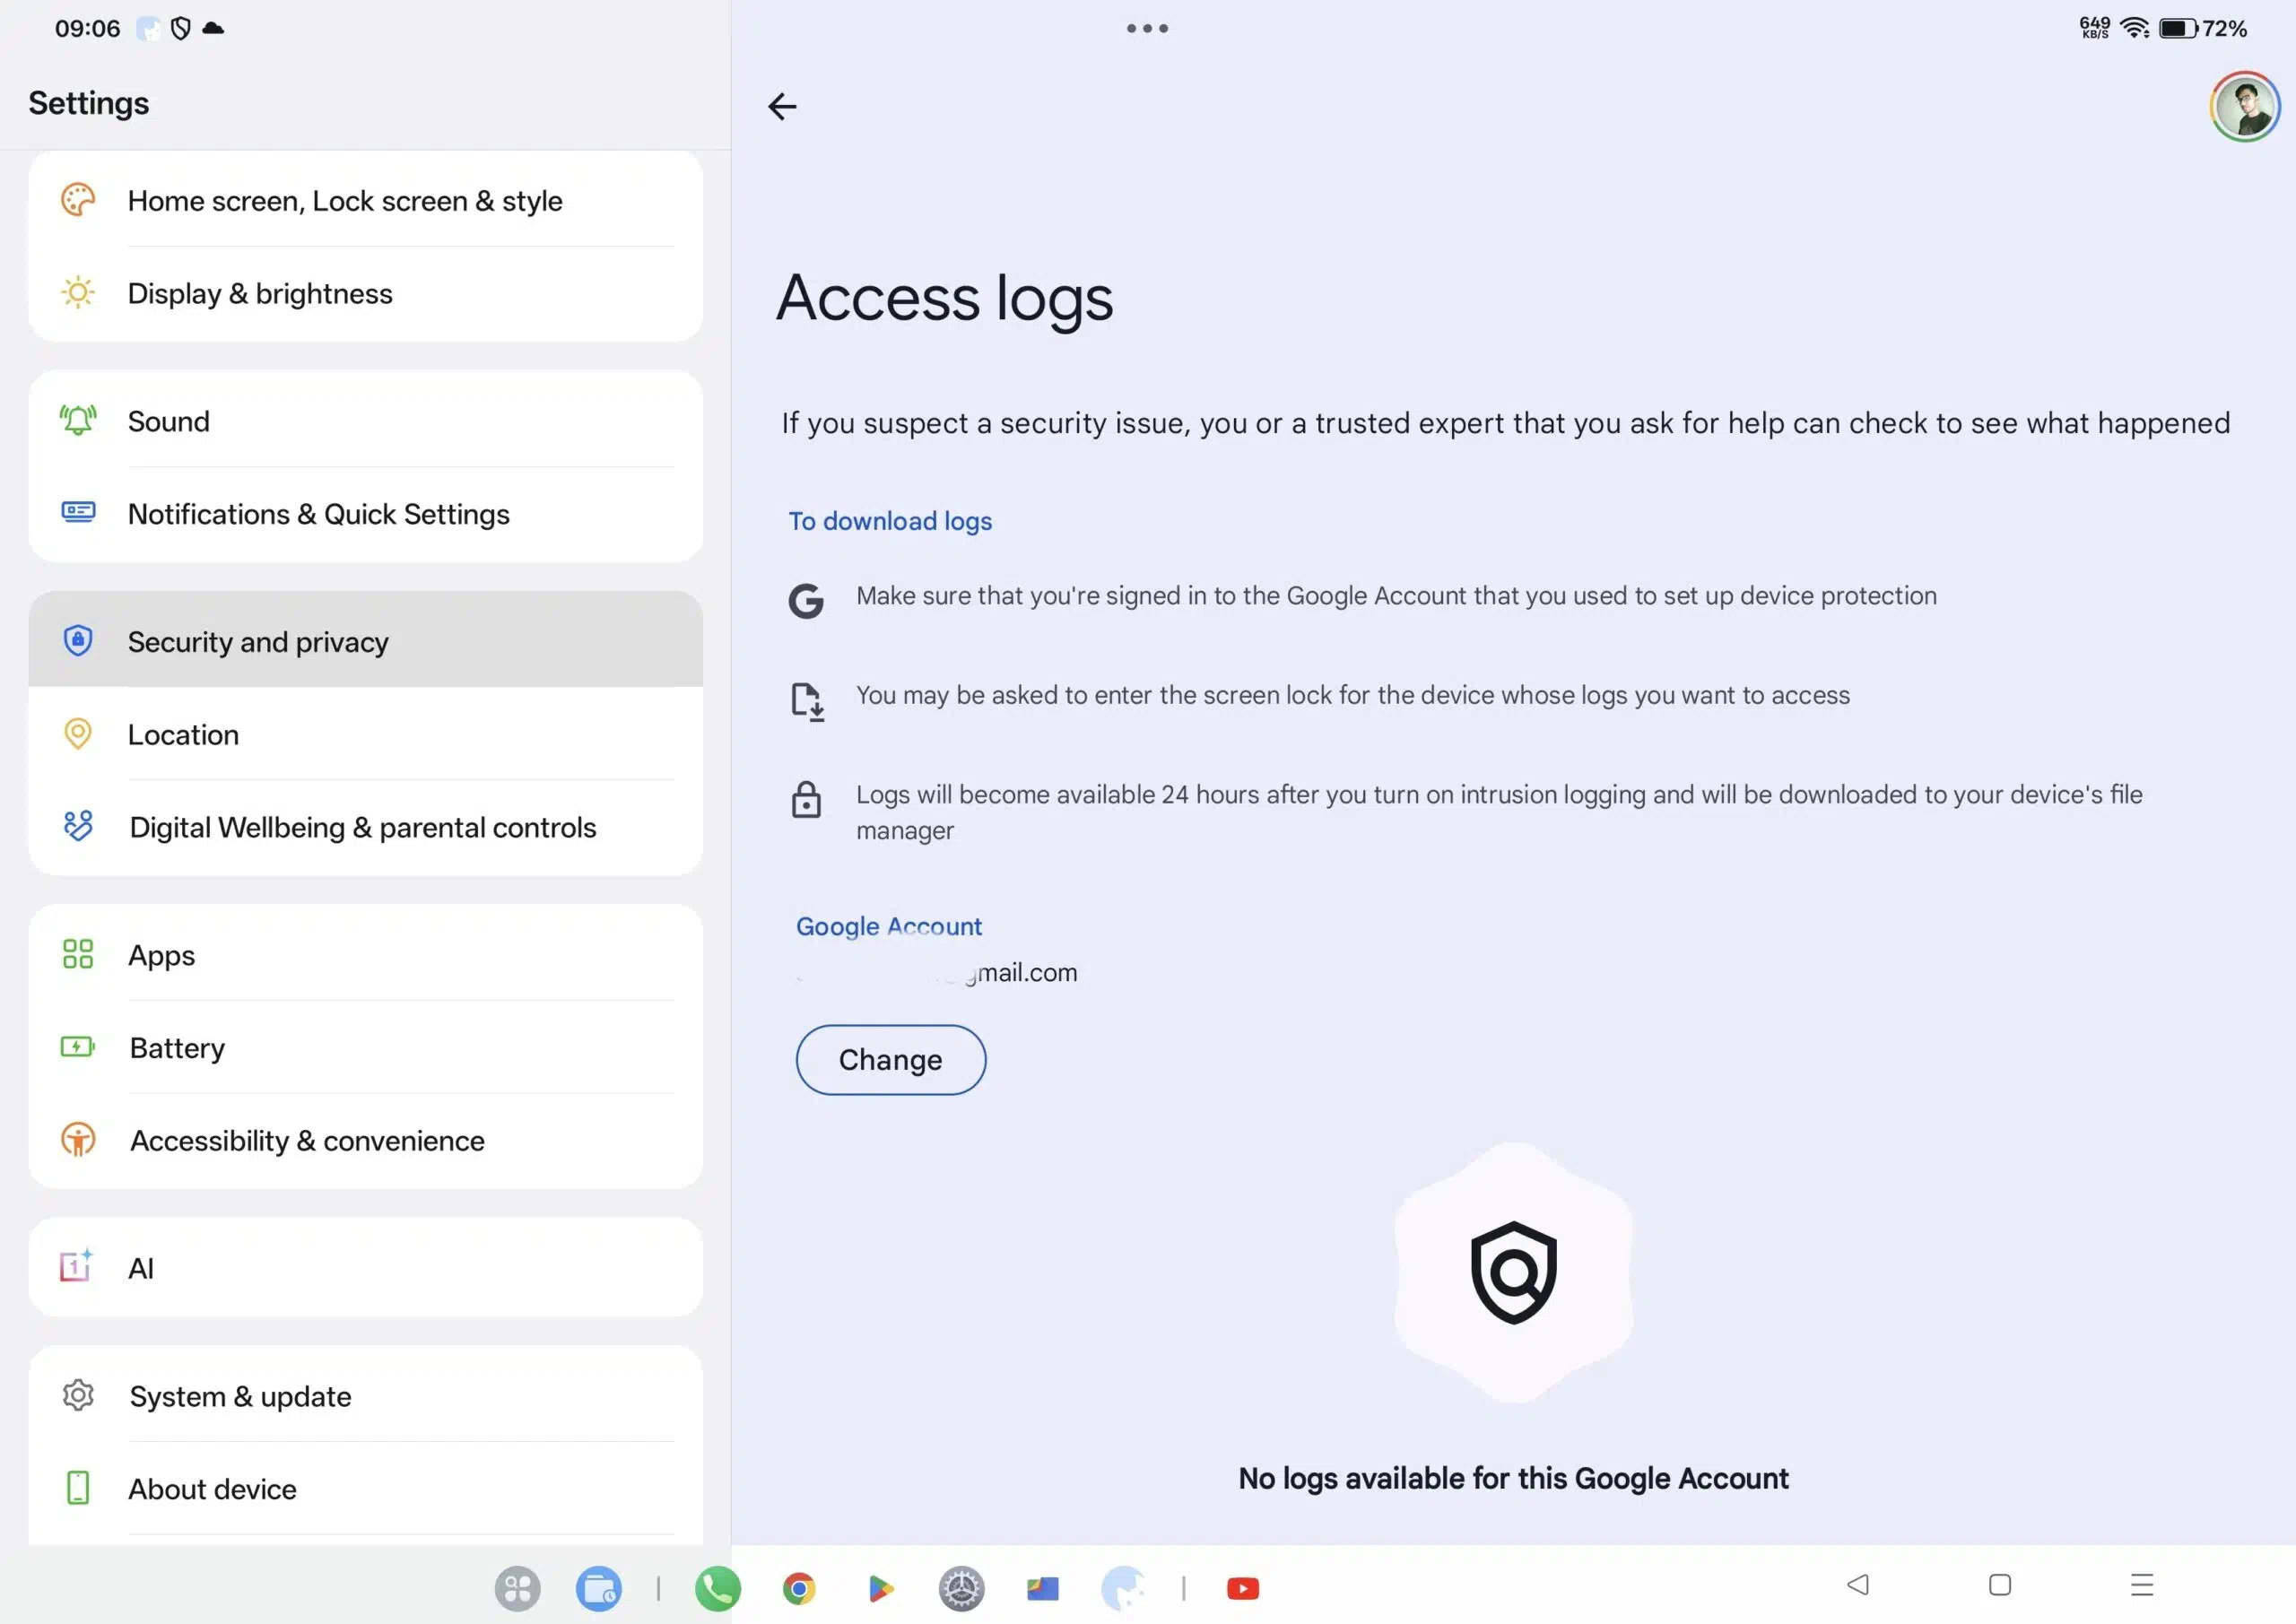Tap the Google Account email address
2296x1624 pixels.
pyautogui.click(x=937, y=972)
